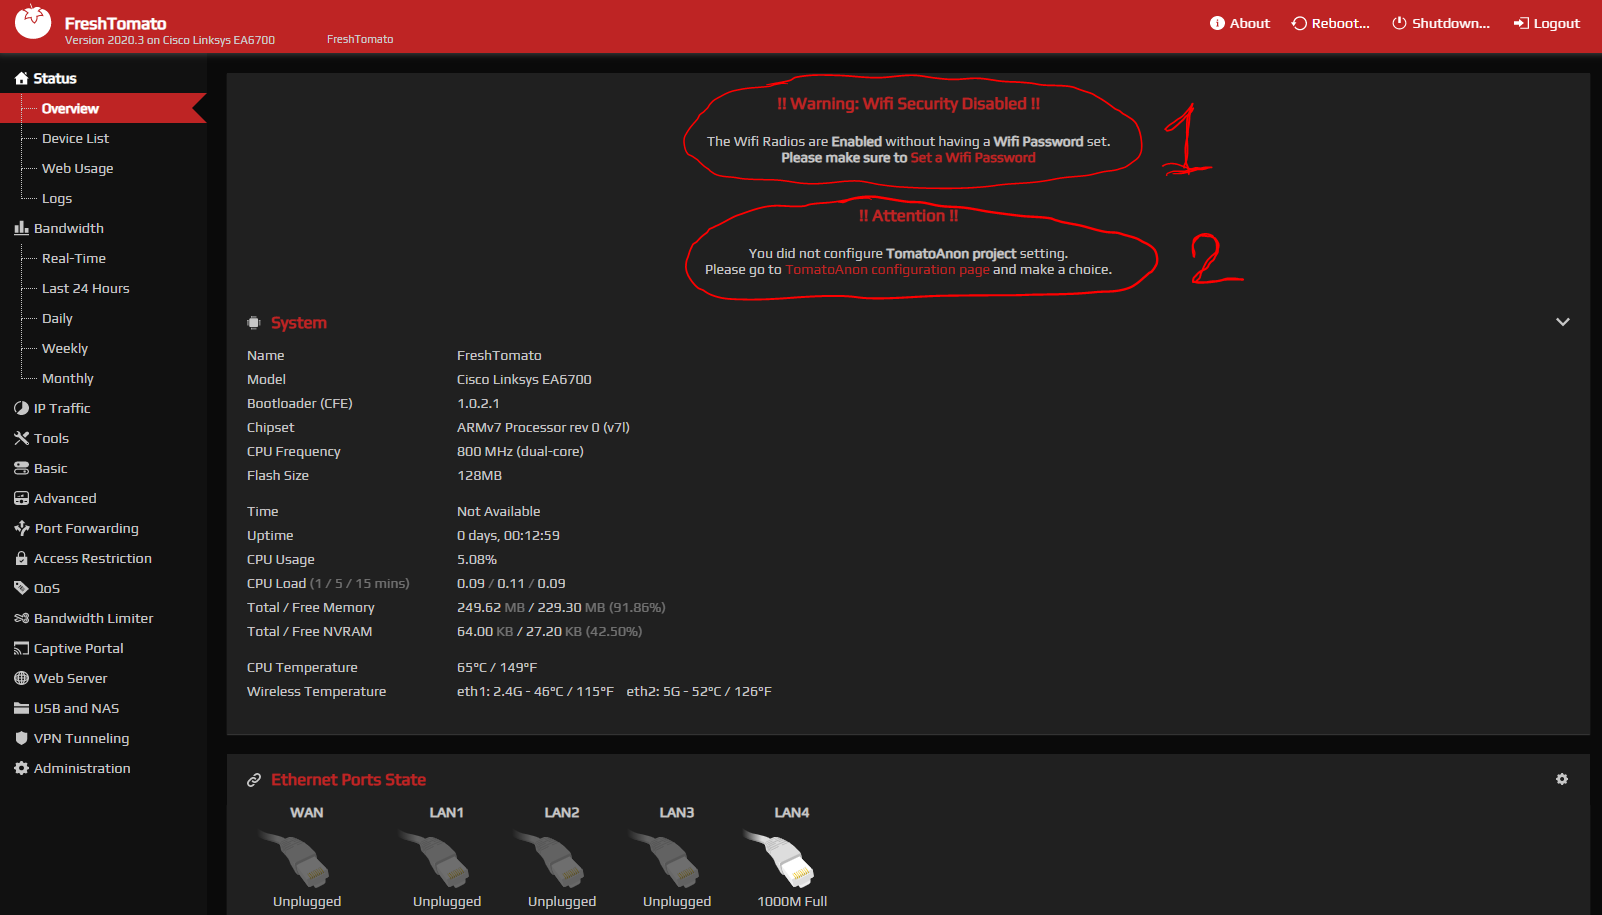The width and height of the screenshot is (1602, 915).
Task: Open Weekly bandwidth page
Action: pos(65,348)
